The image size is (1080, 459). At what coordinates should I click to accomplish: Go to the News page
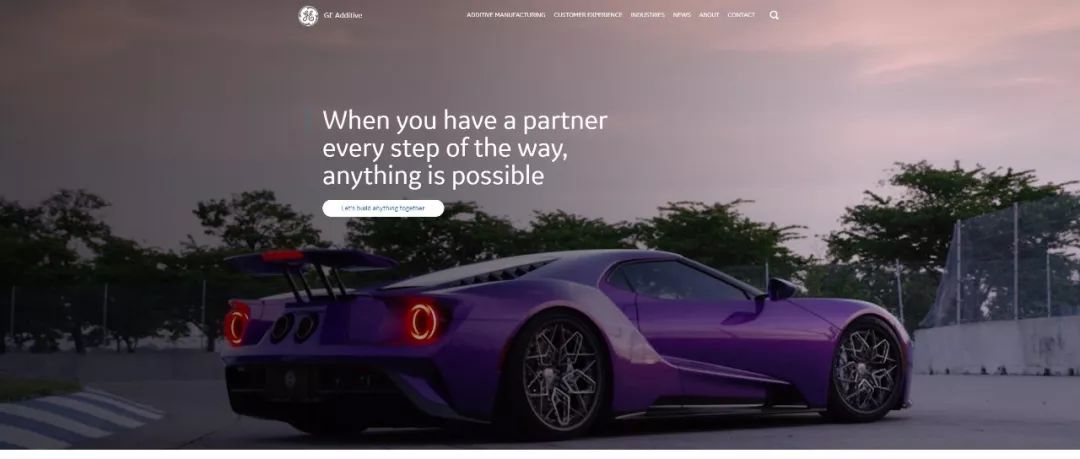(x=682, y=15)
